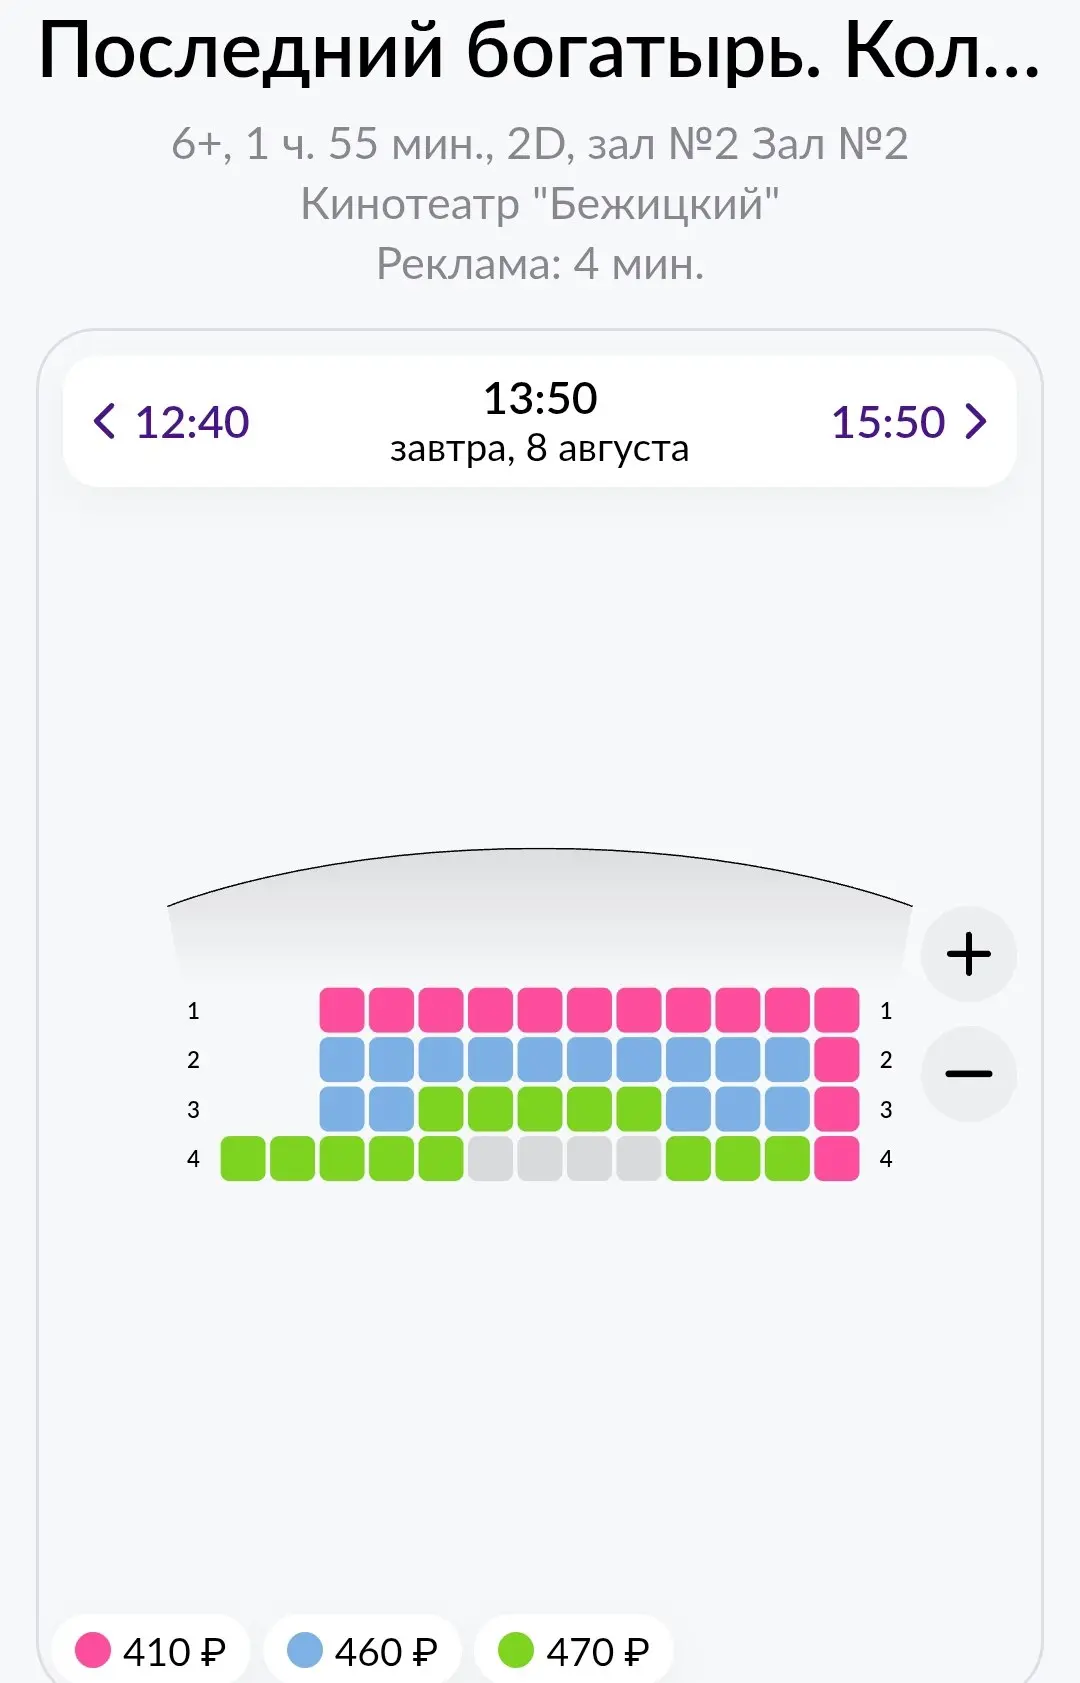The width and height of the screenshot is (1080, 1683).
Task: Select last pink seat in row 1
Action: pyautogui.click(x=837, y=1010)
